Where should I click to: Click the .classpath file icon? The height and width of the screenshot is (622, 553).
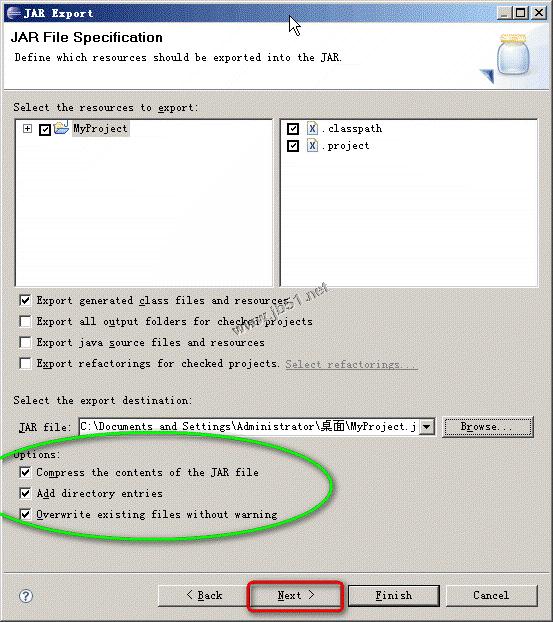tap(312, 128)
